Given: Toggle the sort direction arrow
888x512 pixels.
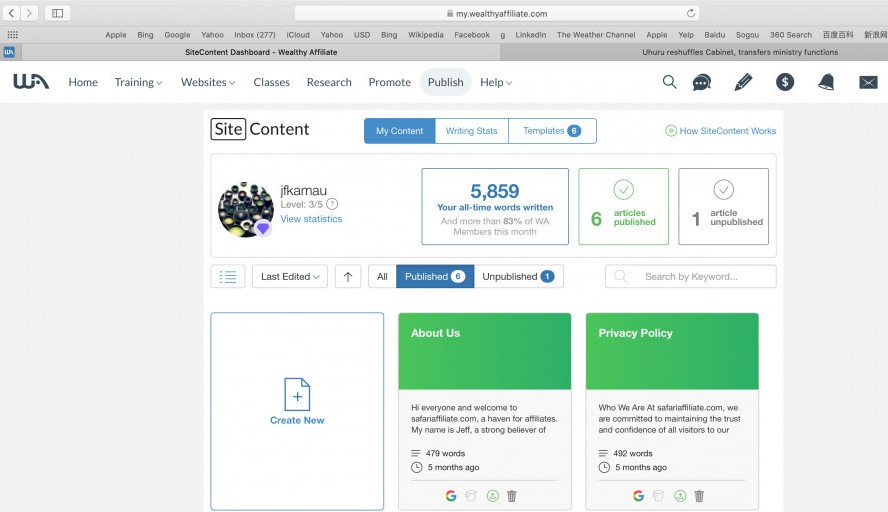Looking at the screenshot, I should (x=348, y=276).
